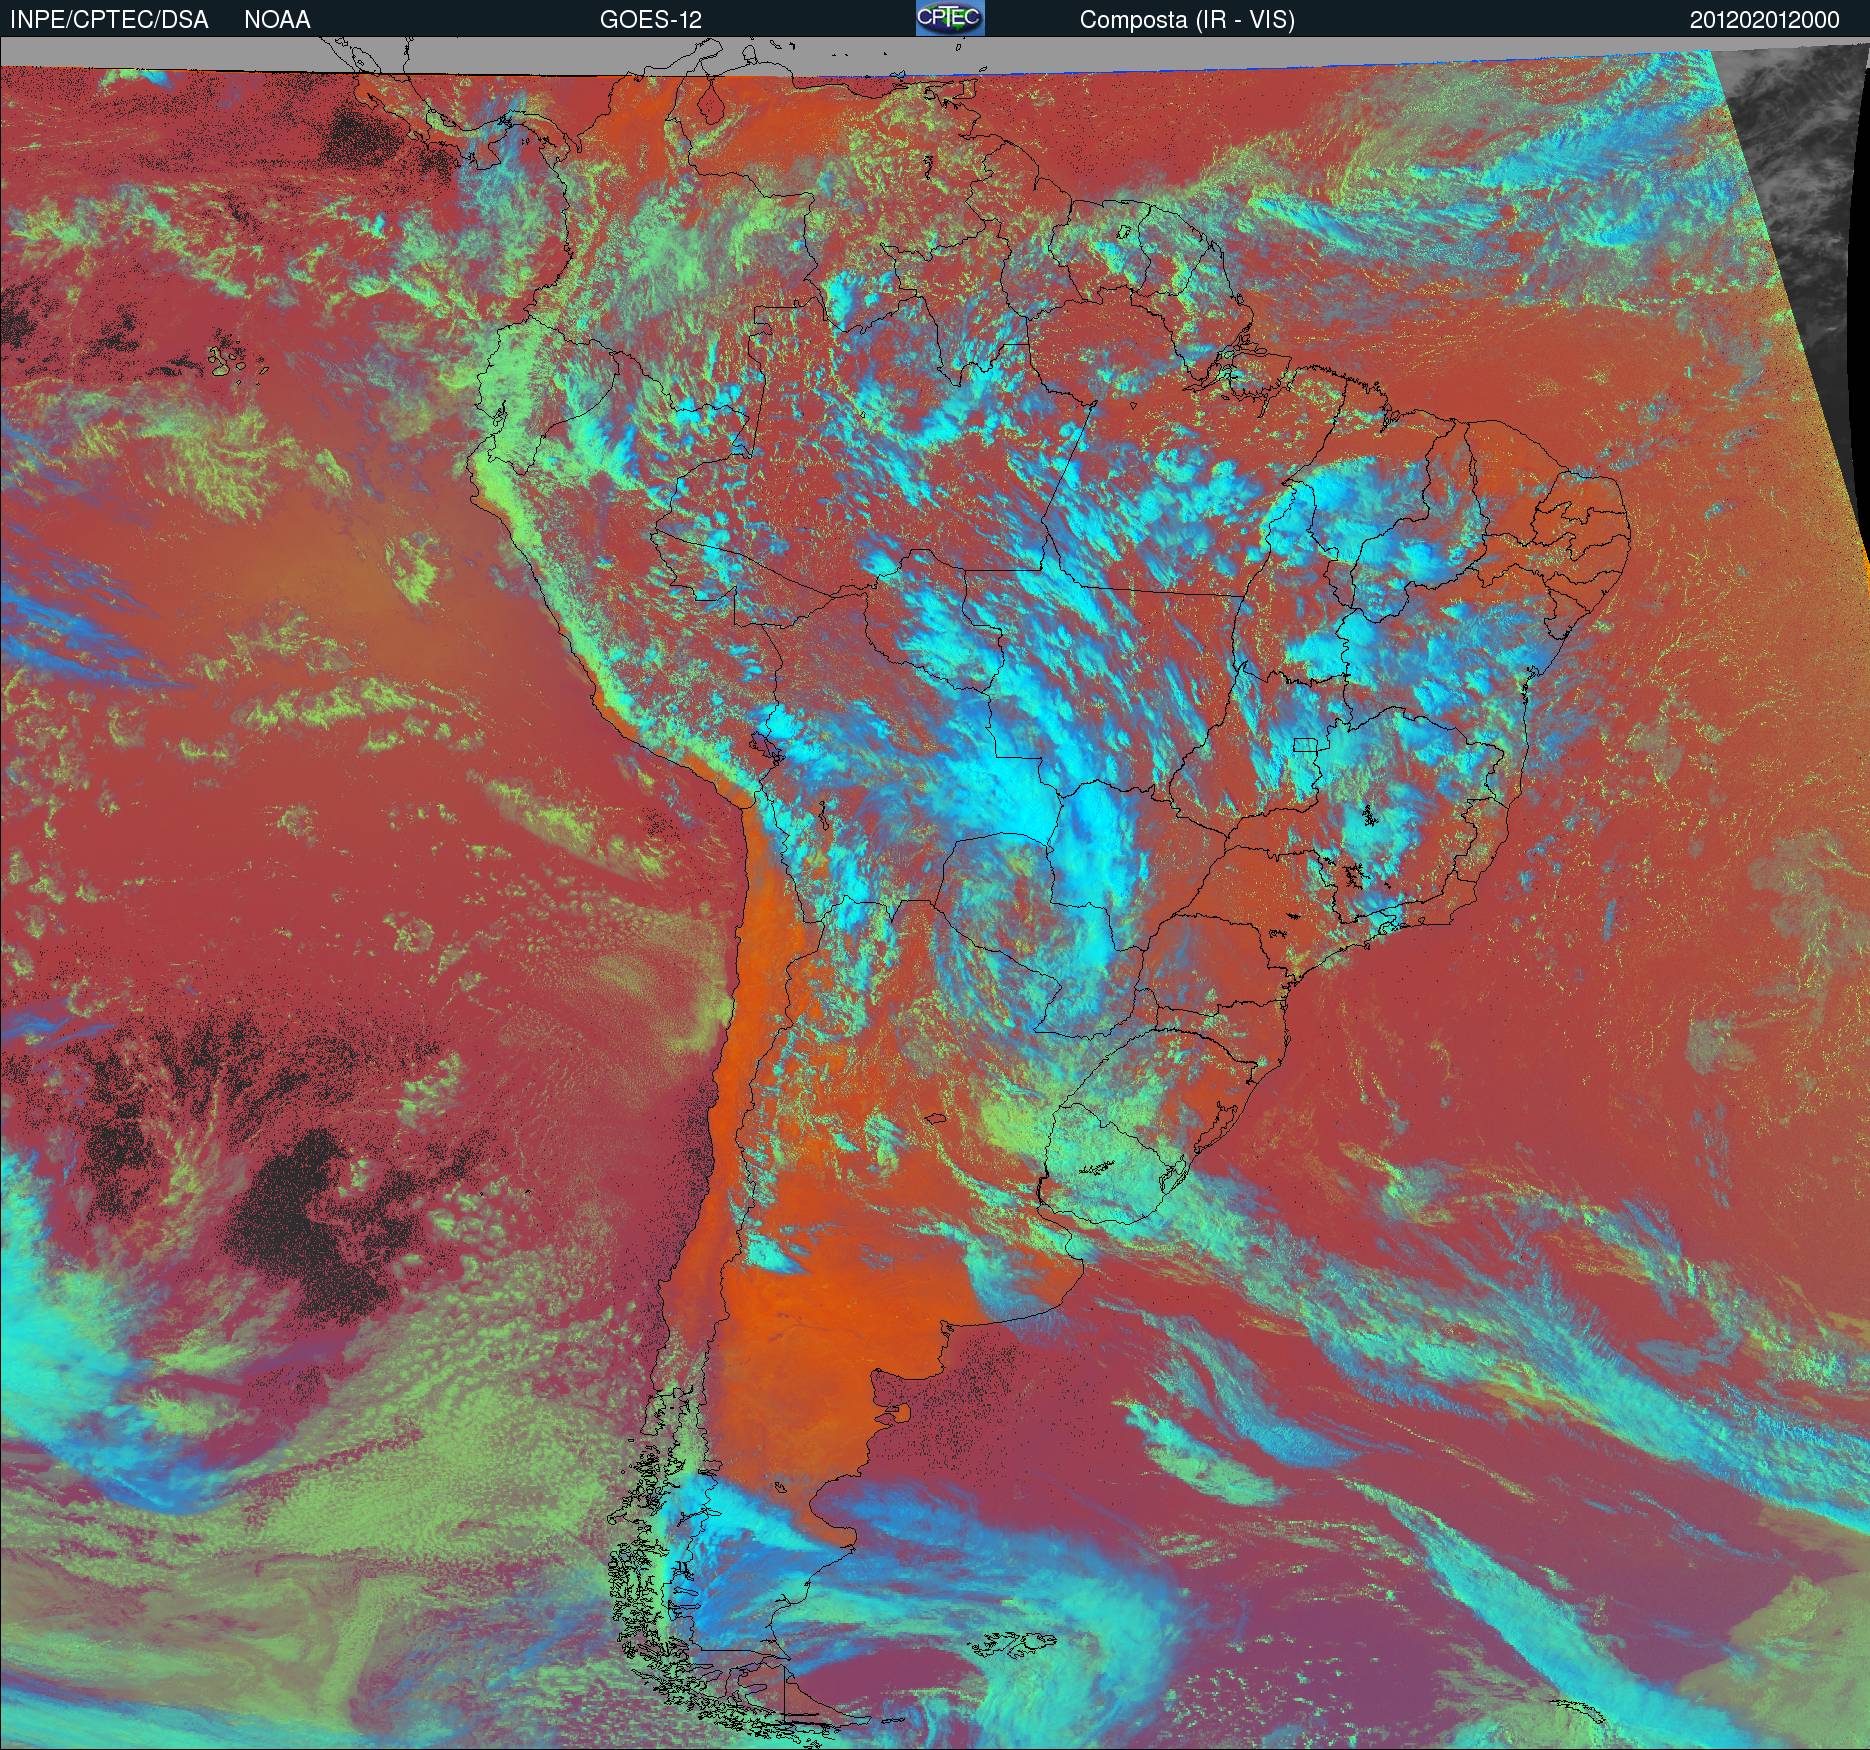Click the Composta (IR - VIS) title

pyautogui.click(x=1187, y=20)
